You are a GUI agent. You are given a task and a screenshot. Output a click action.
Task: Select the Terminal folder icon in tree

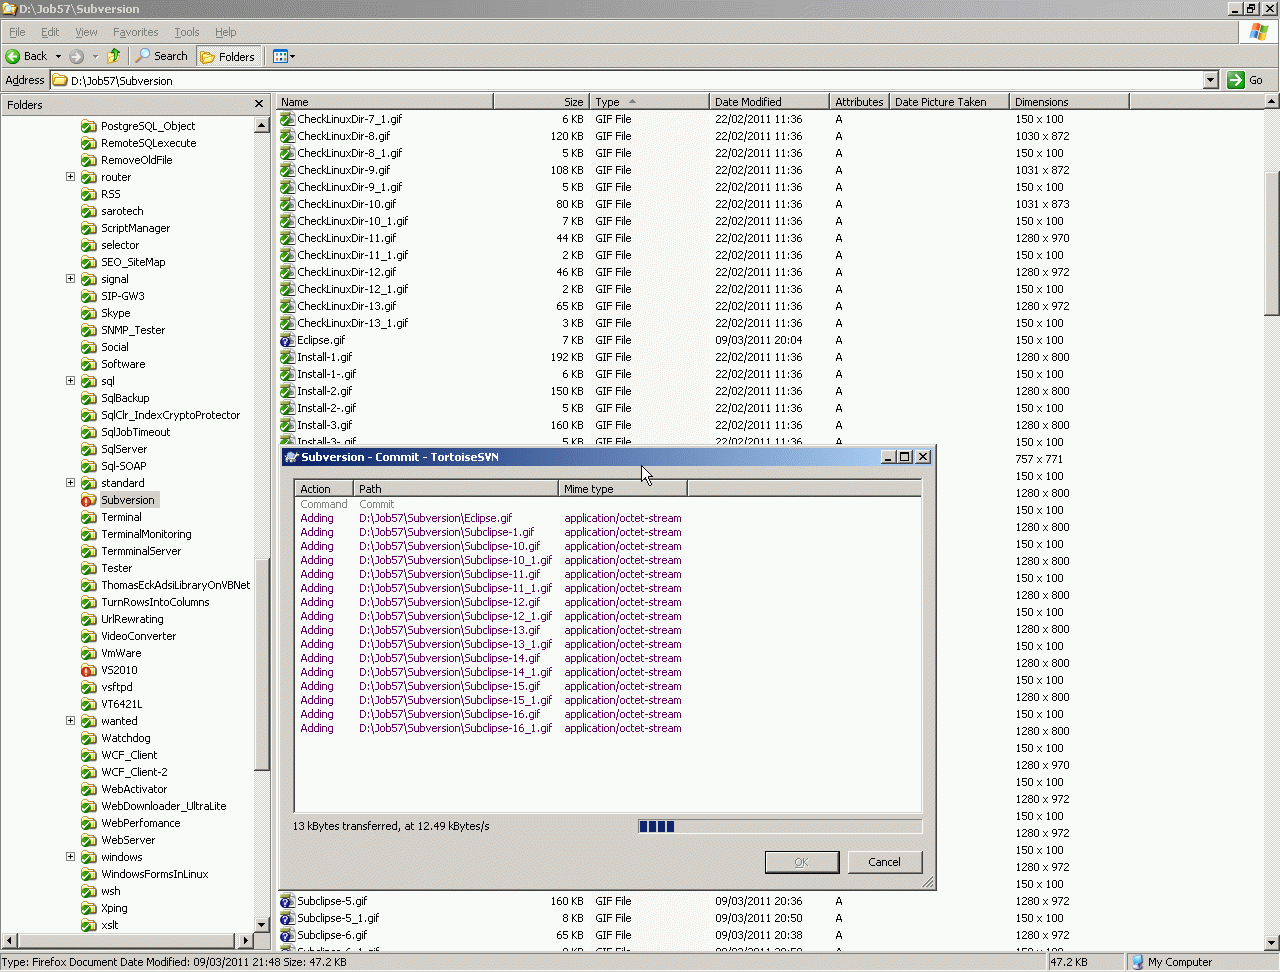[x=89, y=517]
